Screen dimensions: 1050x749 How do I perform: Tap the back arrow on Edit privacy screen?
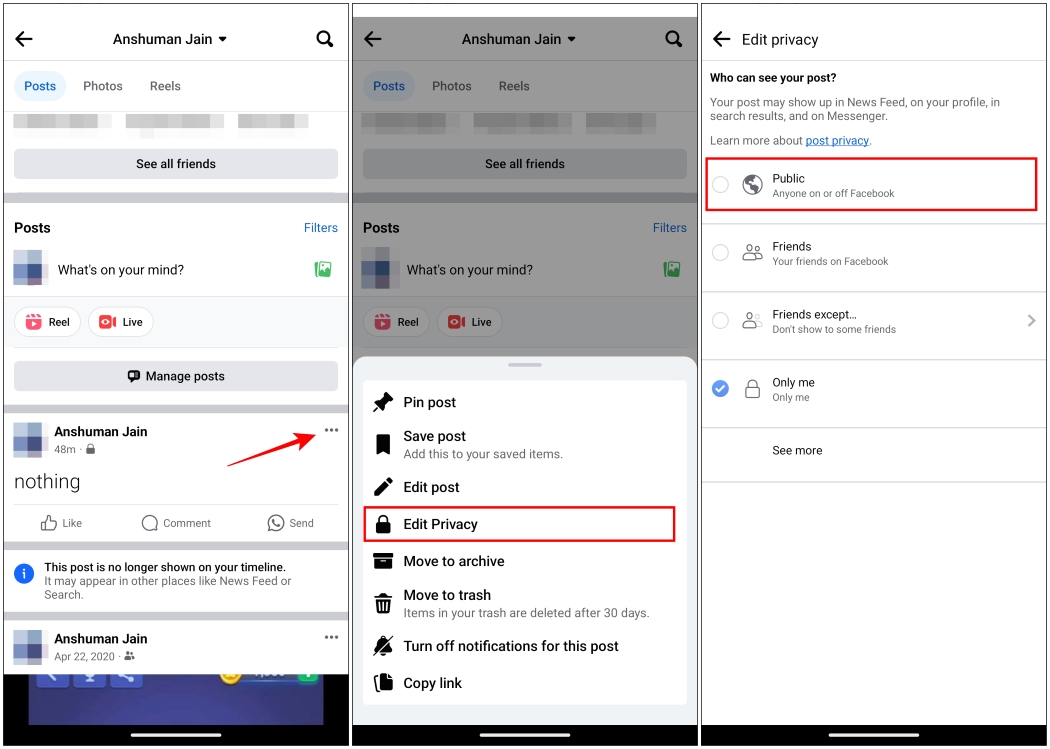coord(720,39)
